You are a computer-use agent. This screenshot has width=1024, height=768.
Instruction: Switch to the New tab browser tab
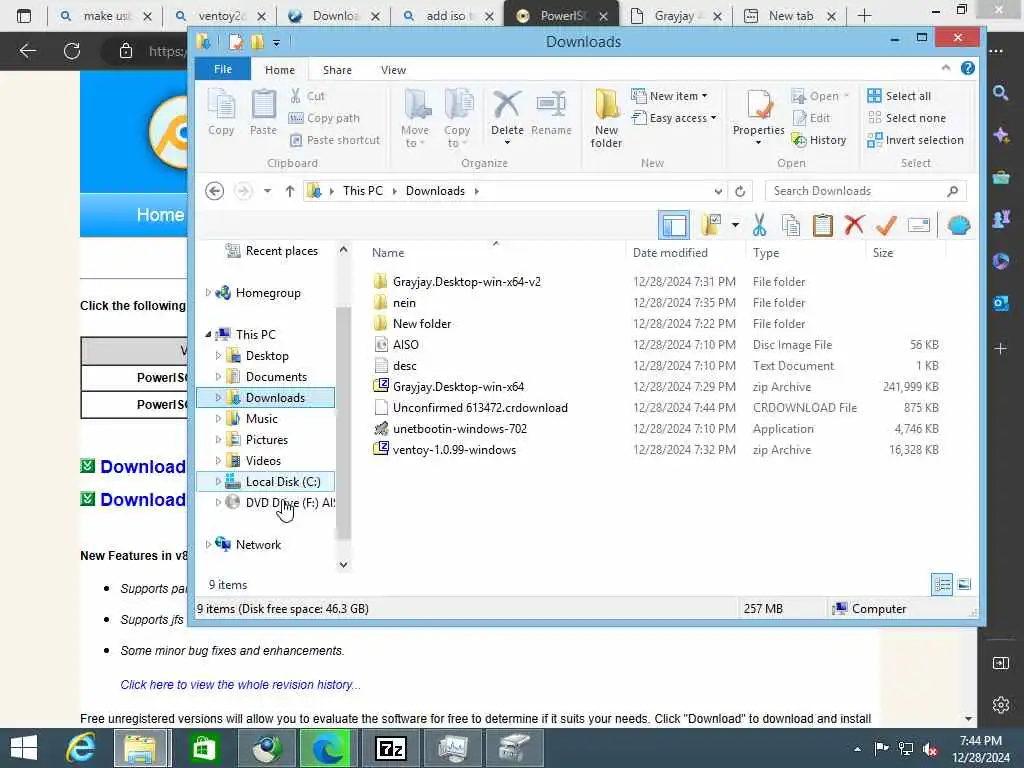click(790, 16)
